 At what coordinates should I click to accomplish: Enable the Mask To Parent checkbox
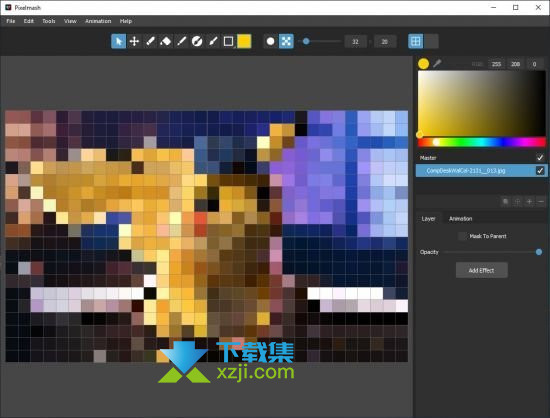[463, 236]
